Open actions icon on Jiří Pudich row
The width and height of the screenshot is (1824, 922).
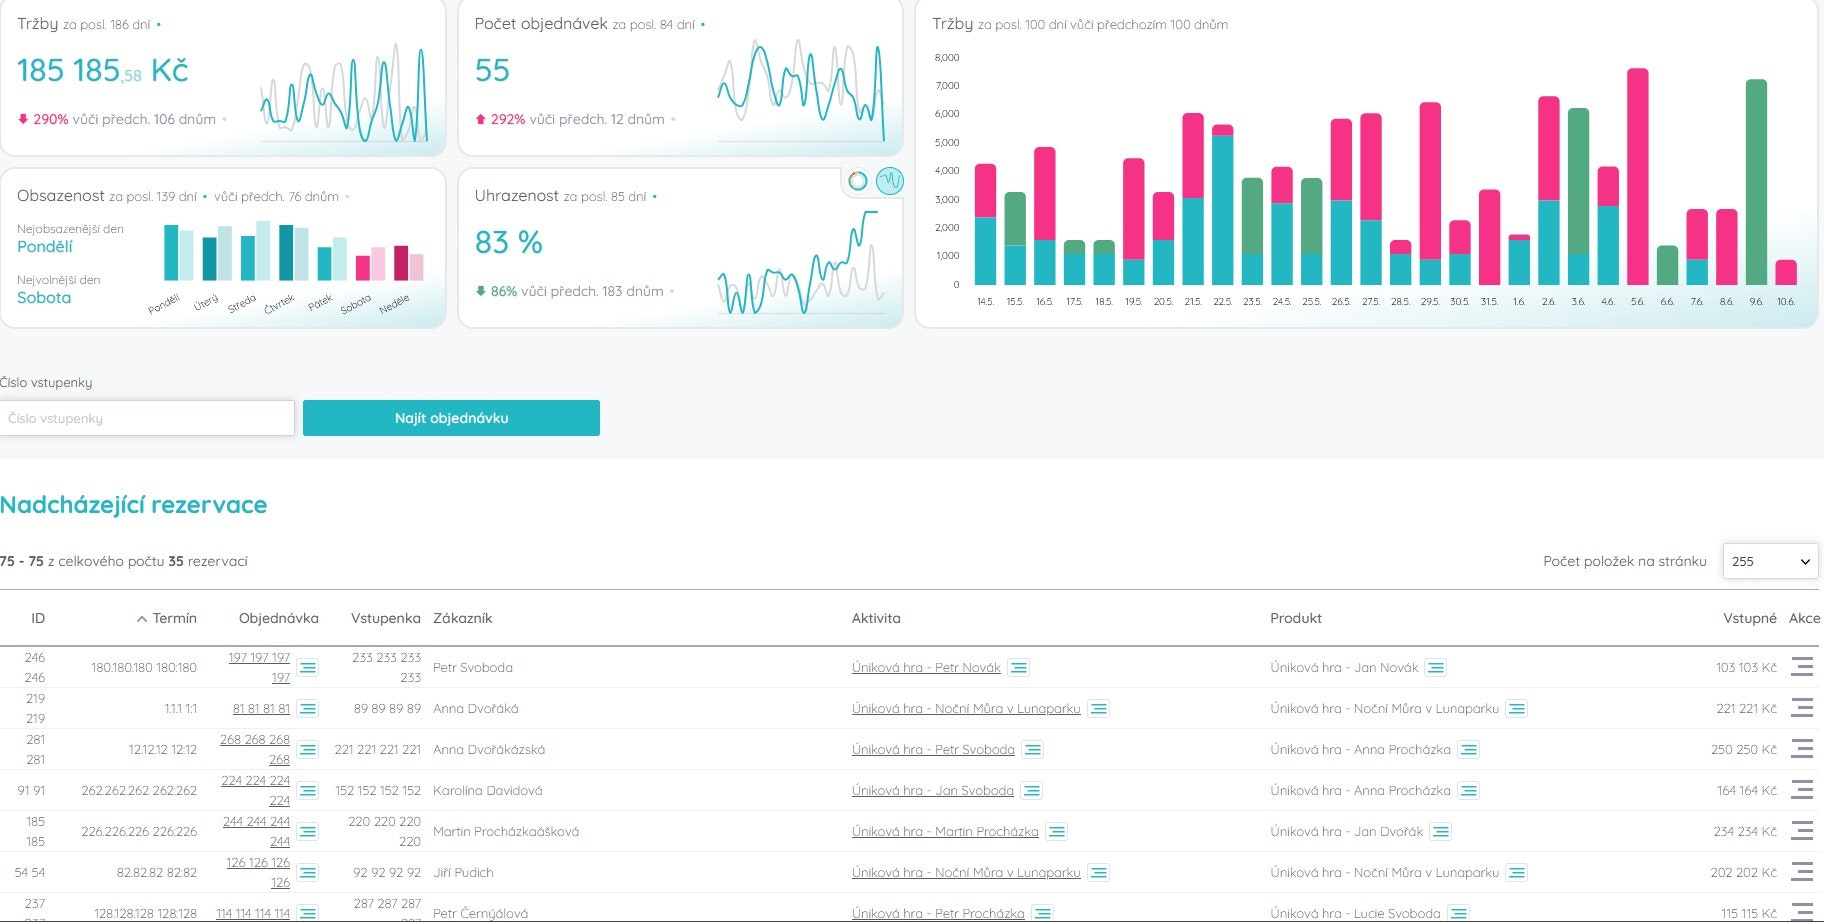click(1804, 871)
